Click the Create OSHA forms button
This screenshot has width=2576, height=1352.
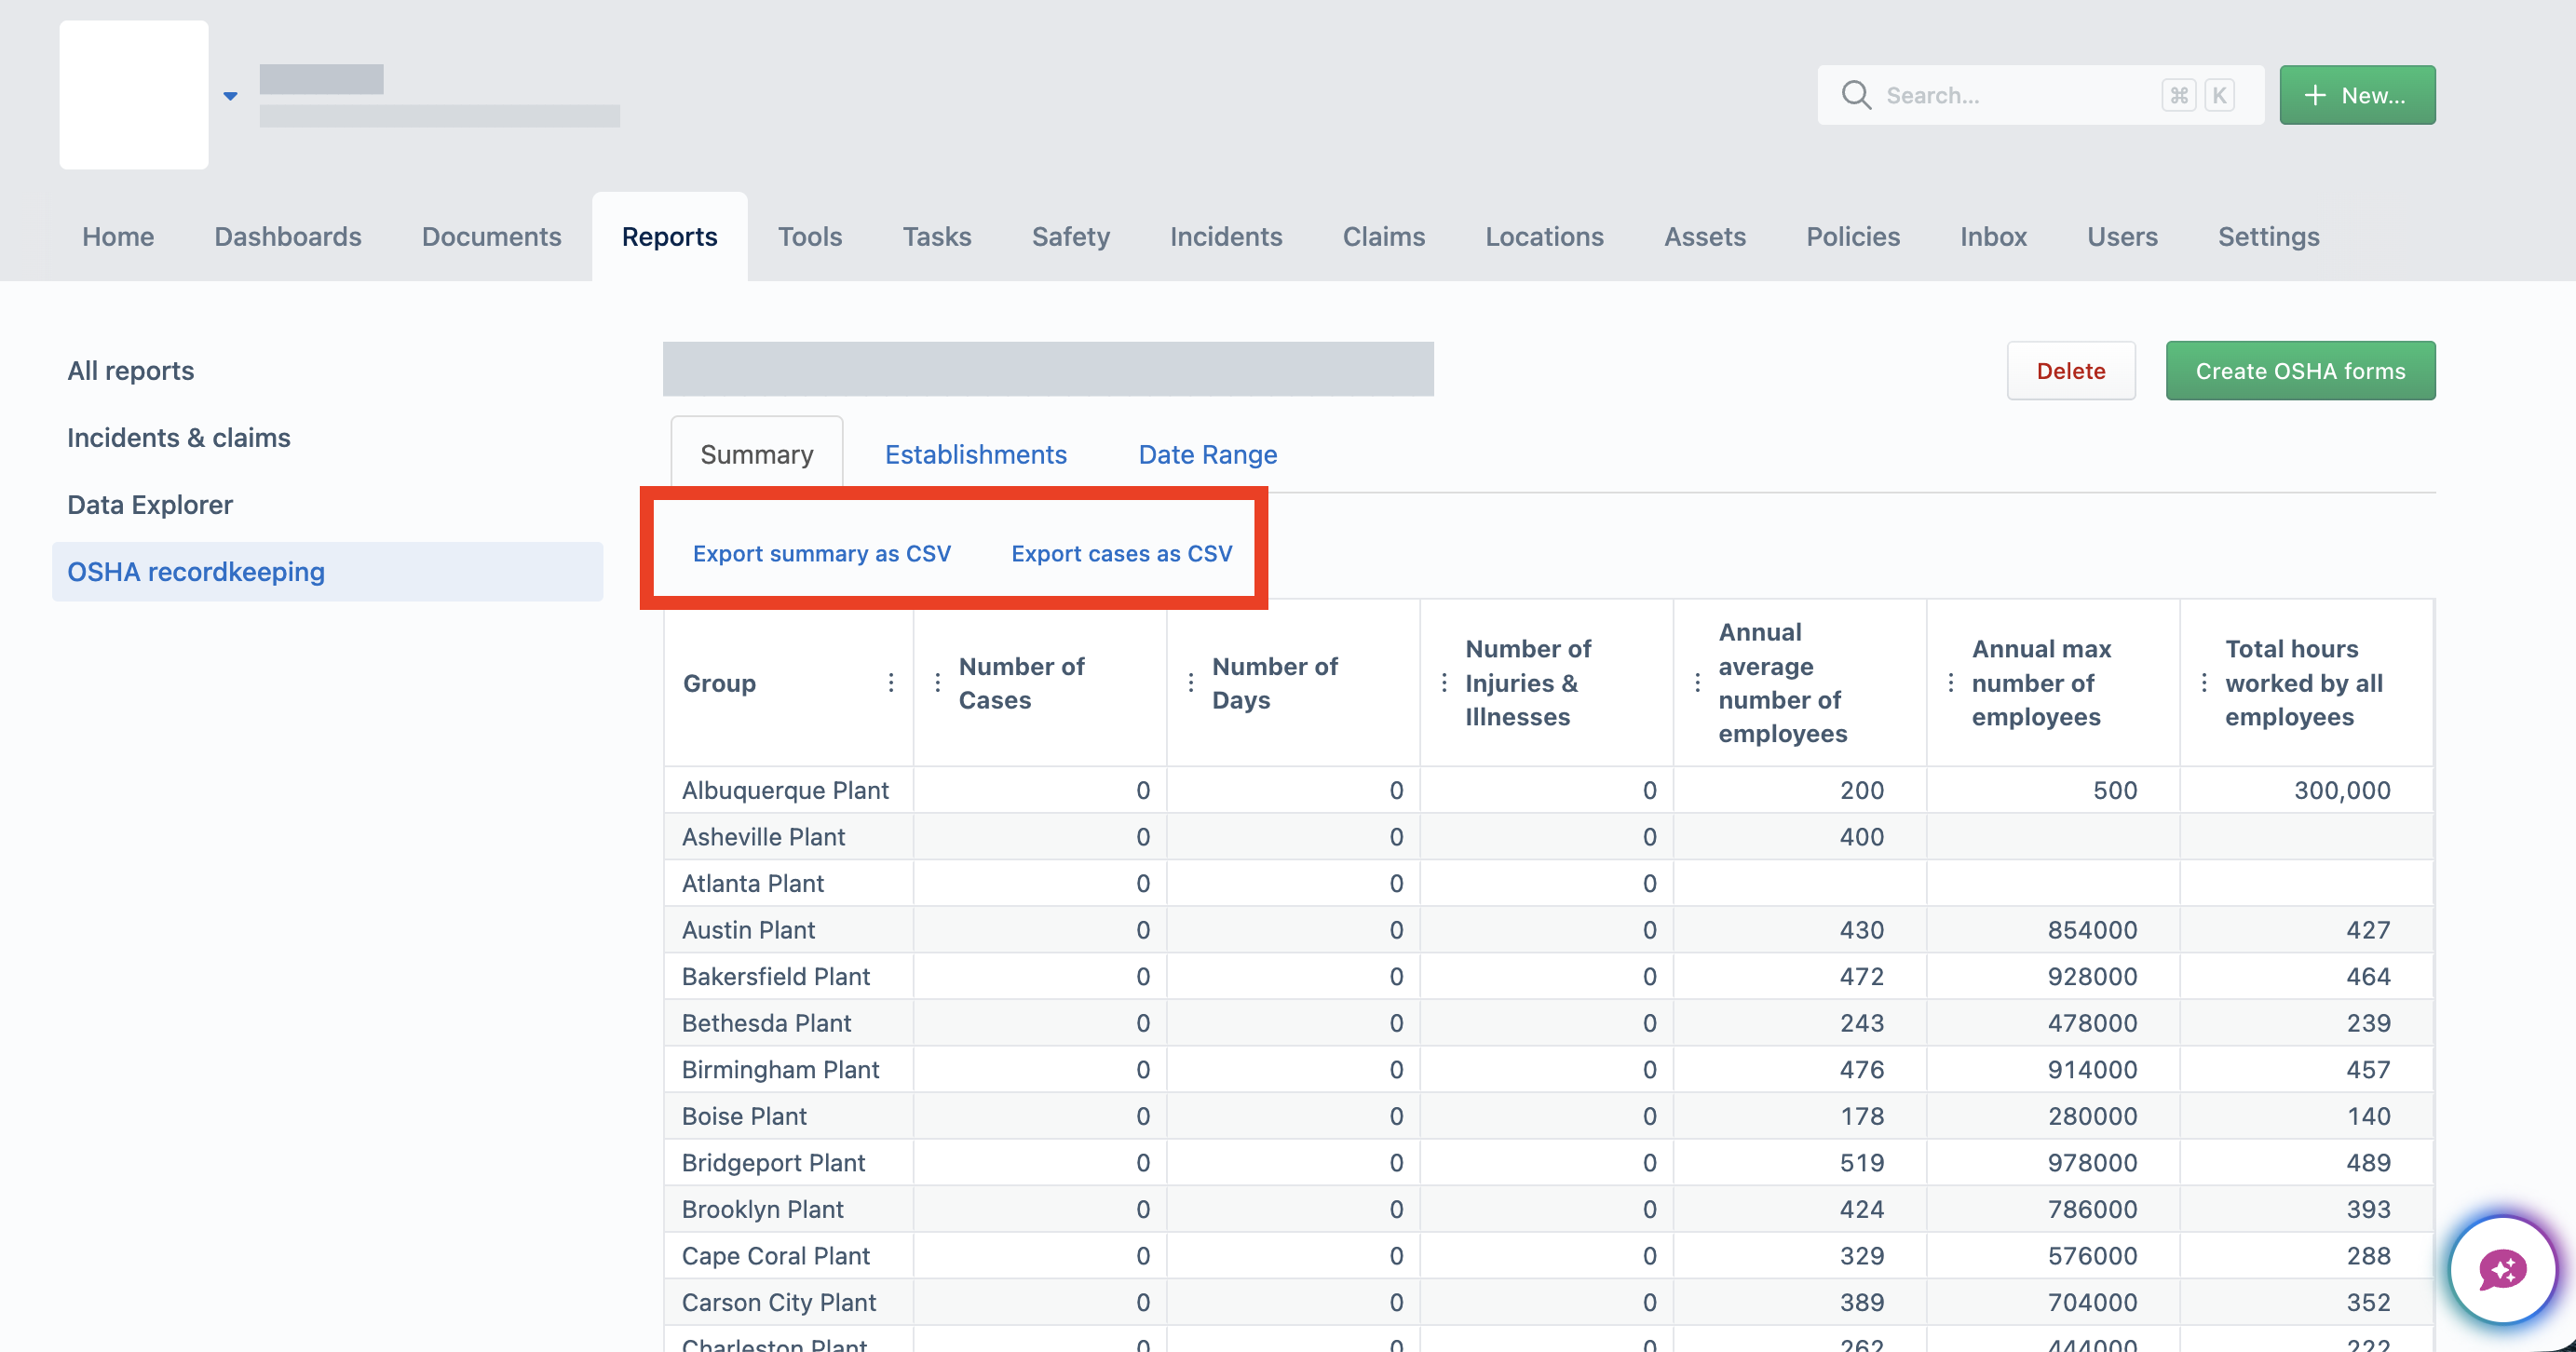pos(2300,371)
